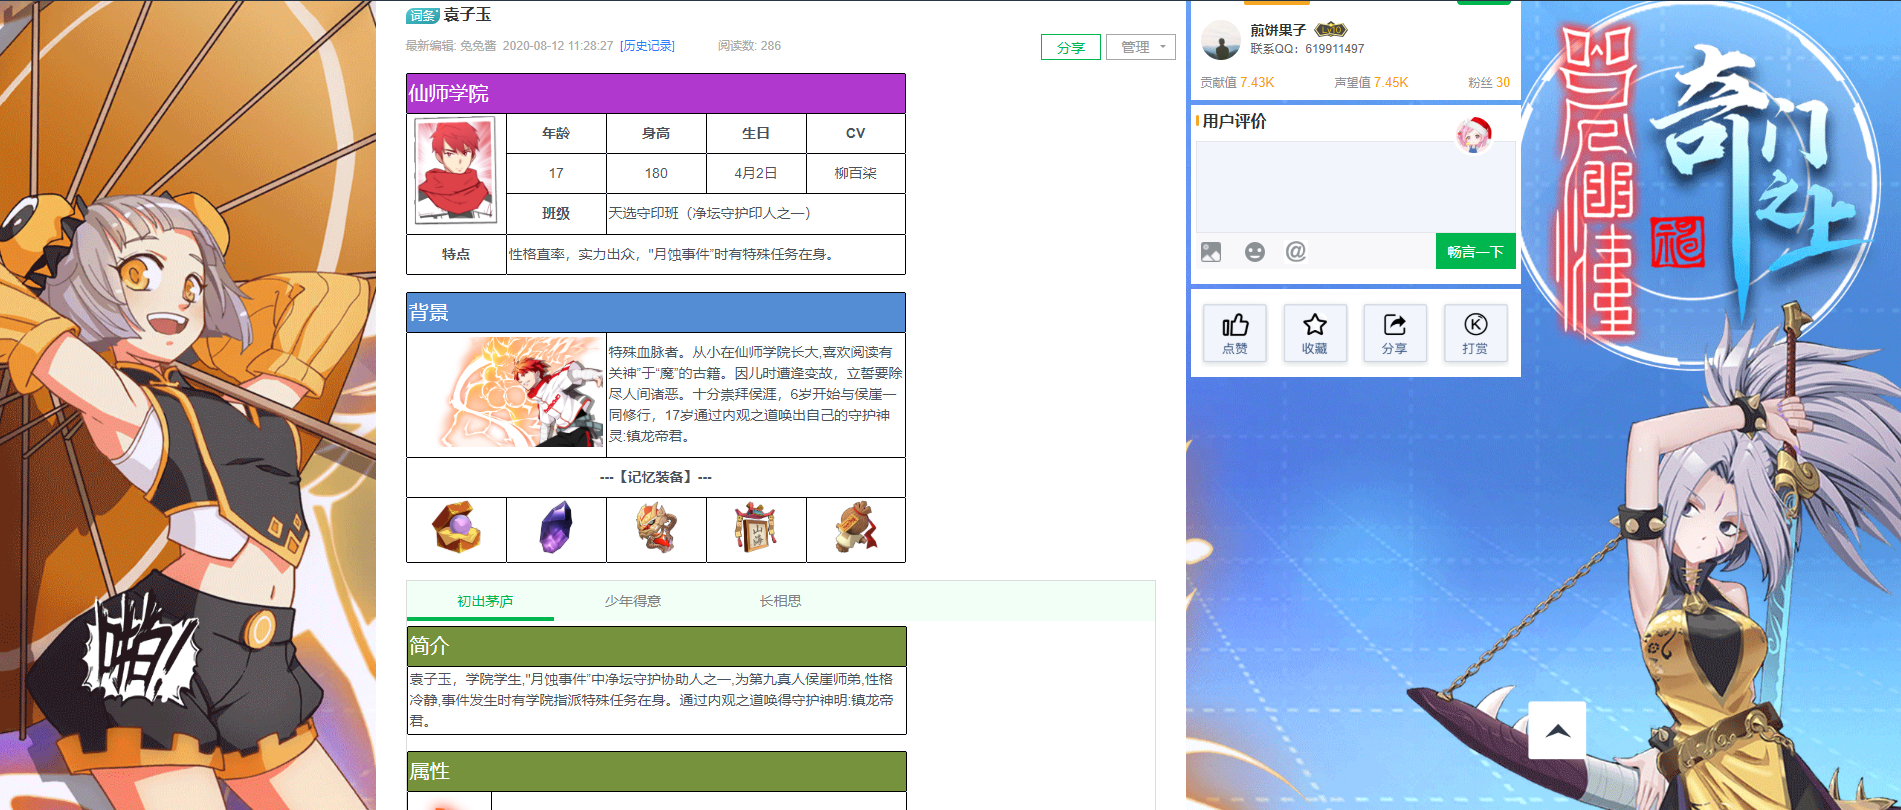This screenshot has height=810, width=1901.
Task: Click the age value 17
Action: (556, 173)
